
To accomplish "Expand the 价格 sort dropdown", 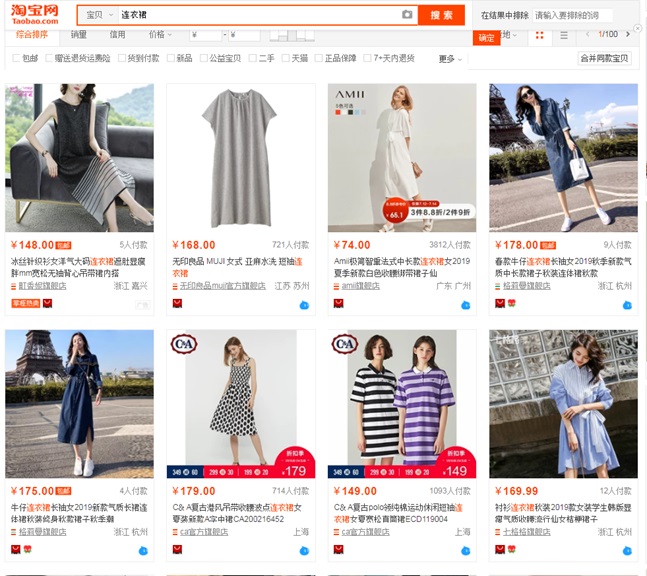I will click(x=160, y=35).
